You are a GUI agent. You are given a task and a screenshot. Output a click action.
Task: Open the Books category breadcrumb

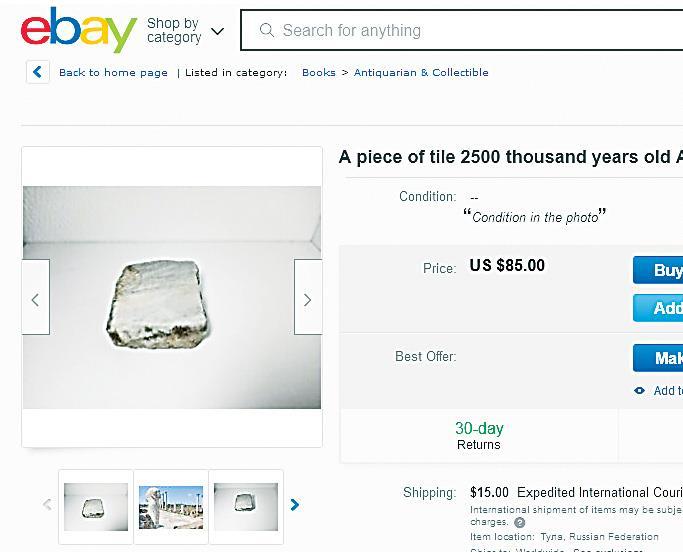[319, 73]
